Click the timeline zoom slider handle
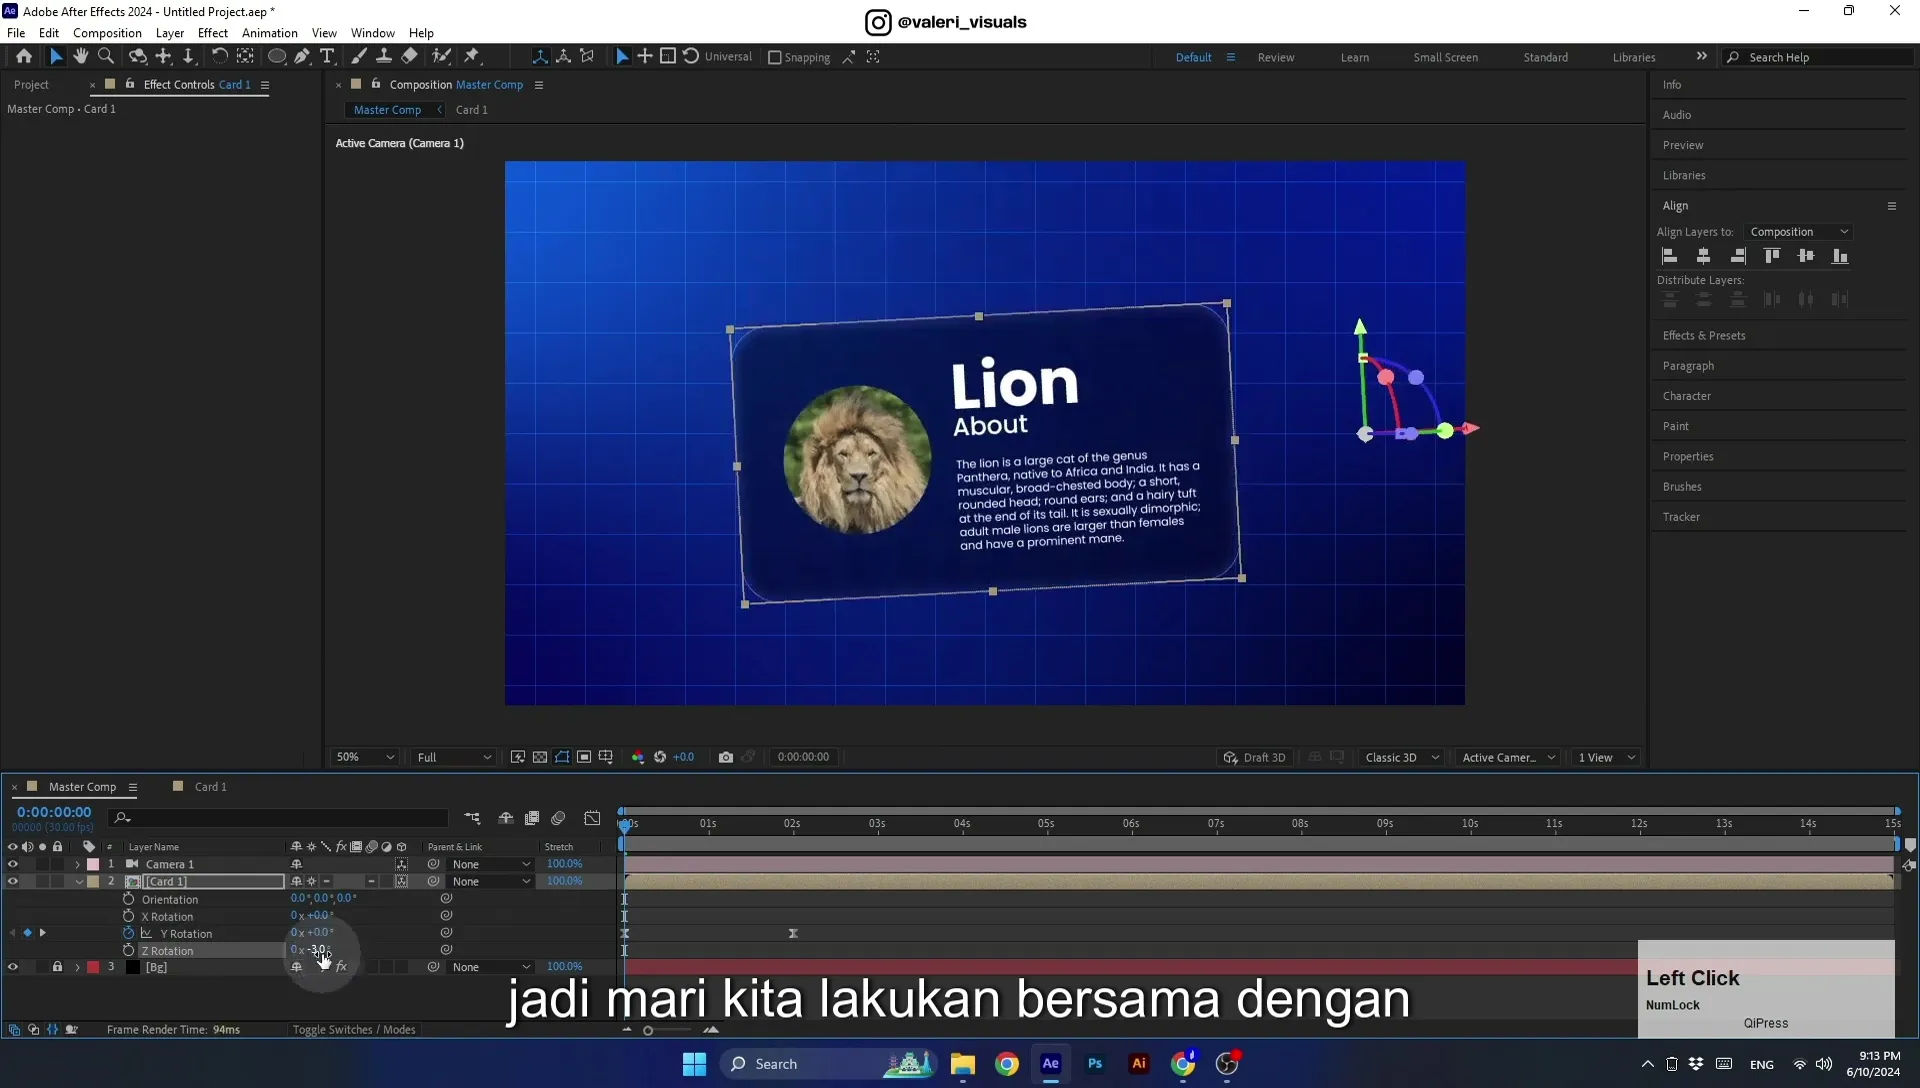 point(648,1030)
